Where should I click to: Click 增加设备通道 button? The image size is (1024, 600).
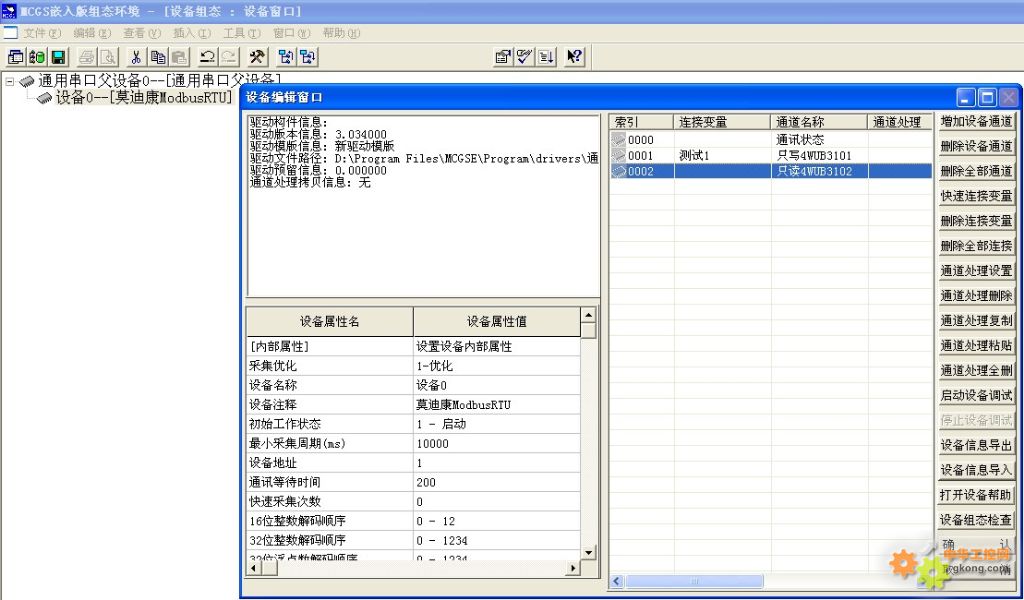click(x=976, y=121)
